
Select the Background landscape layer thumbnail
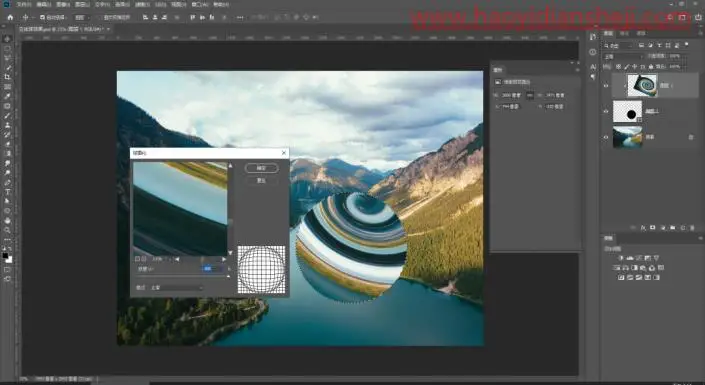(627, 137)
